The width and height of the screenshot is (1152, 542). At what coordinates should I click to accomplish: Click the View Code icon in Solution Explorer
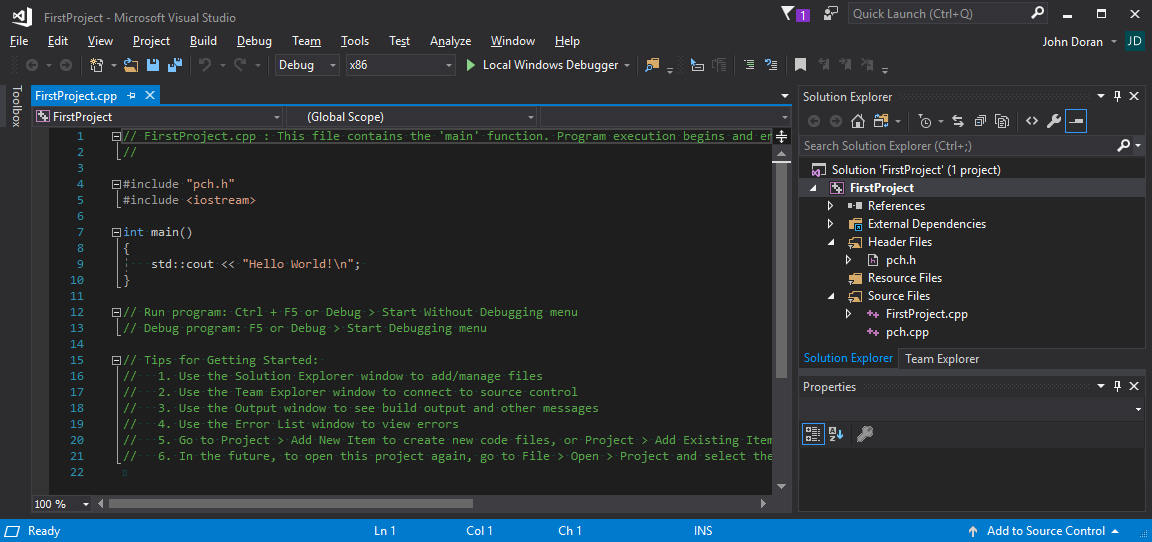click(x=1032, y=121)
